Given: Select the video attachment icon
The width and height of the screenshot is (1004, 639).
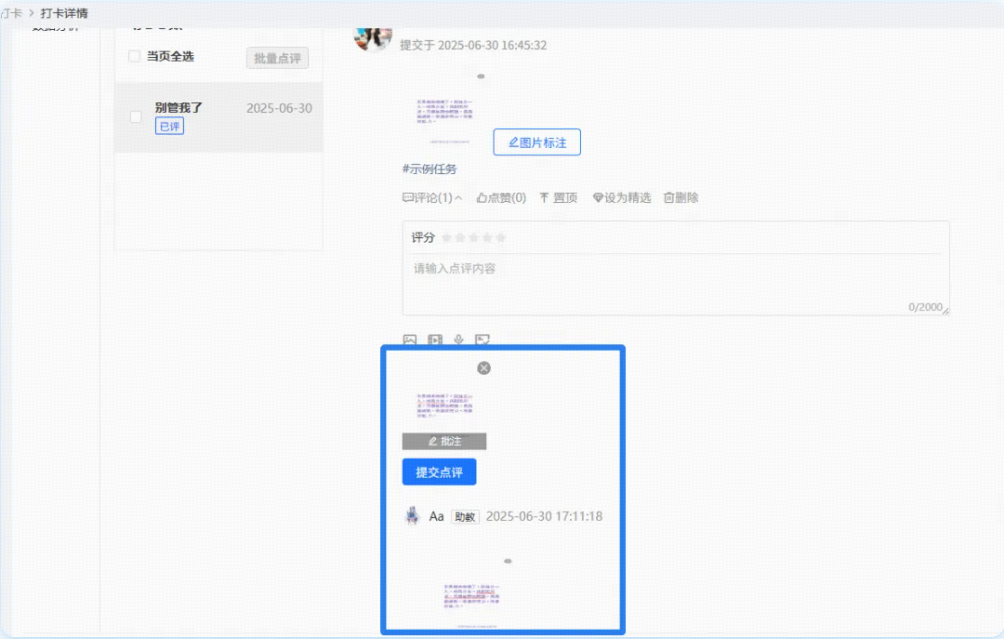Looking at the screenshot, I should click(433, 338).
